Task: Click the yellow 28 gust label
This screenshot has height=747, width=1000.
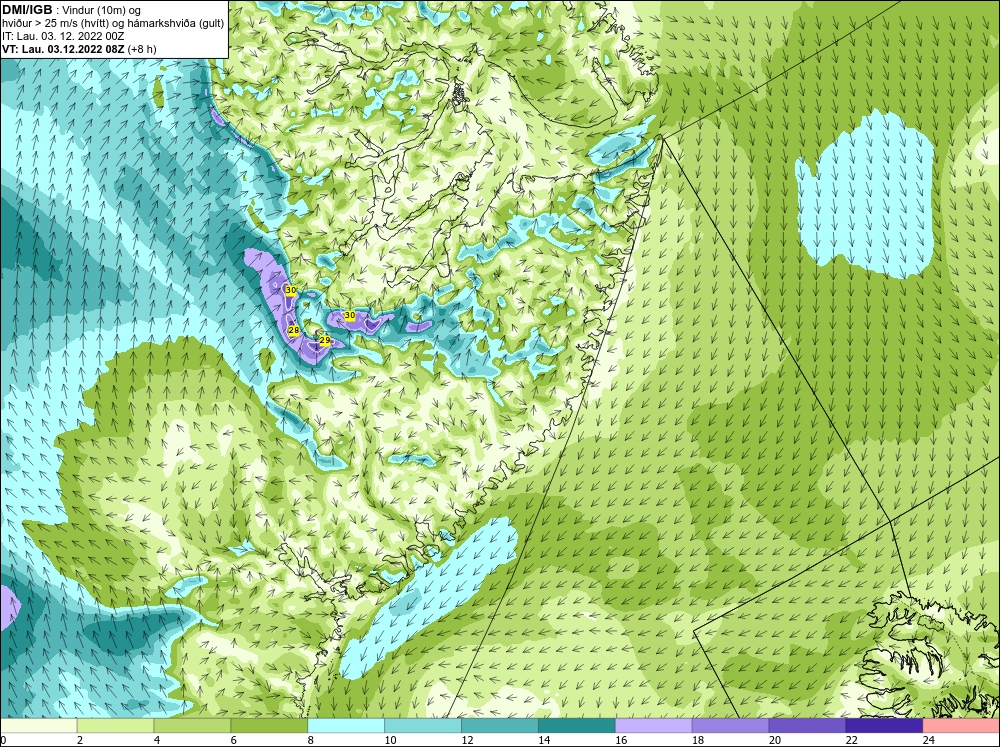Action: point(294,330)
